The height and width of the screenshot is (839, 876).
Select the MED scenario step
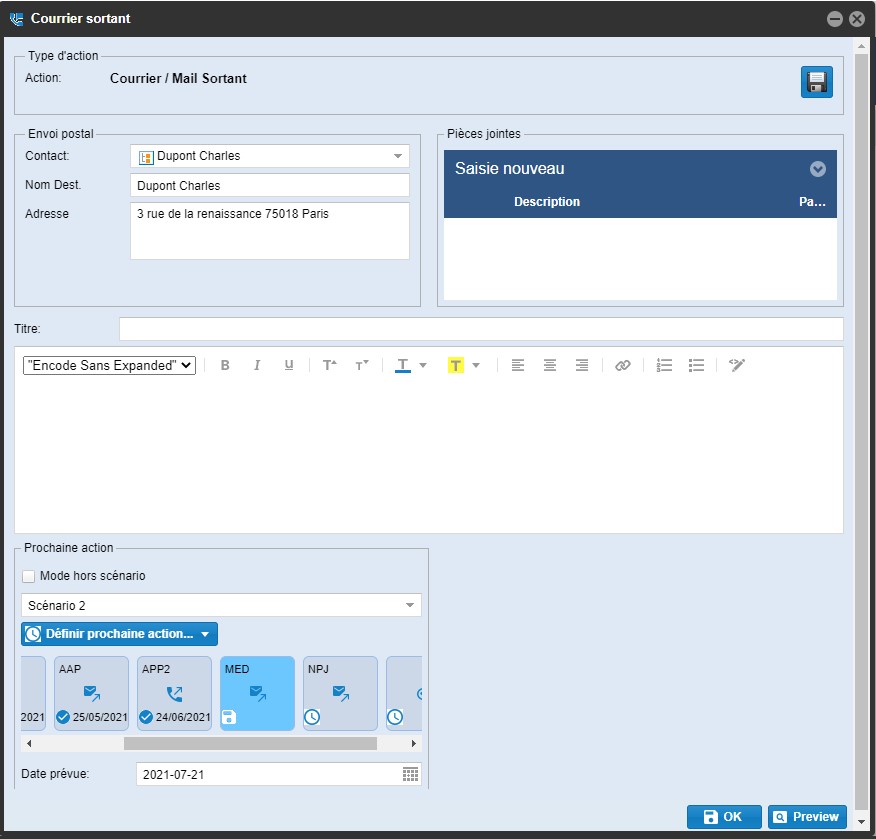pos(257,692)
